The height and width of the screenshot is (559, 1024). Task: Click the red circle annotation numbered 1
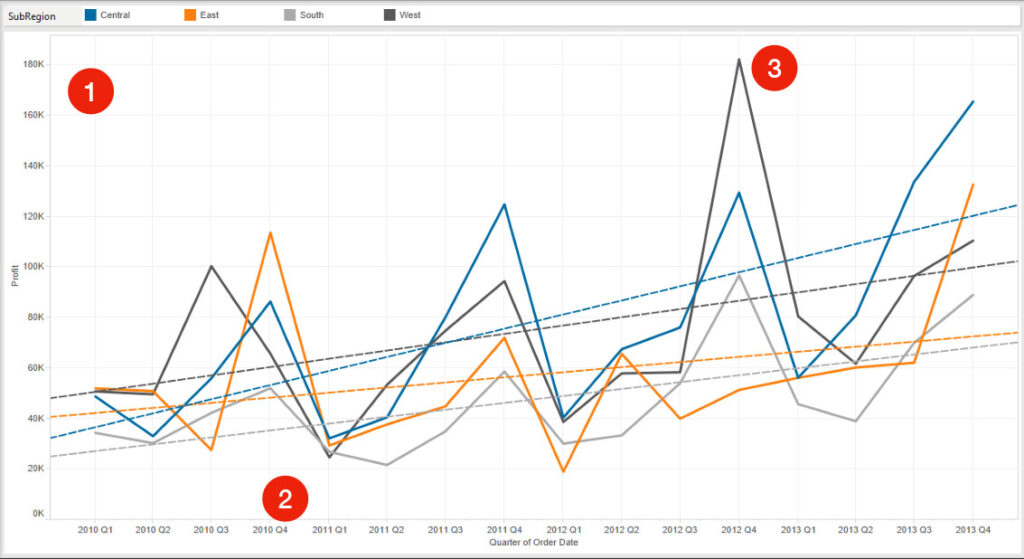point(90,93)
